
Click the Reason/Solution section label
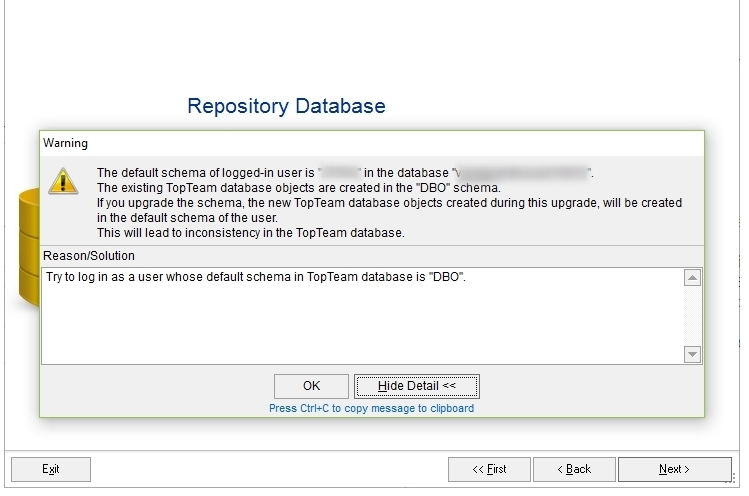[x=89, y=256]
